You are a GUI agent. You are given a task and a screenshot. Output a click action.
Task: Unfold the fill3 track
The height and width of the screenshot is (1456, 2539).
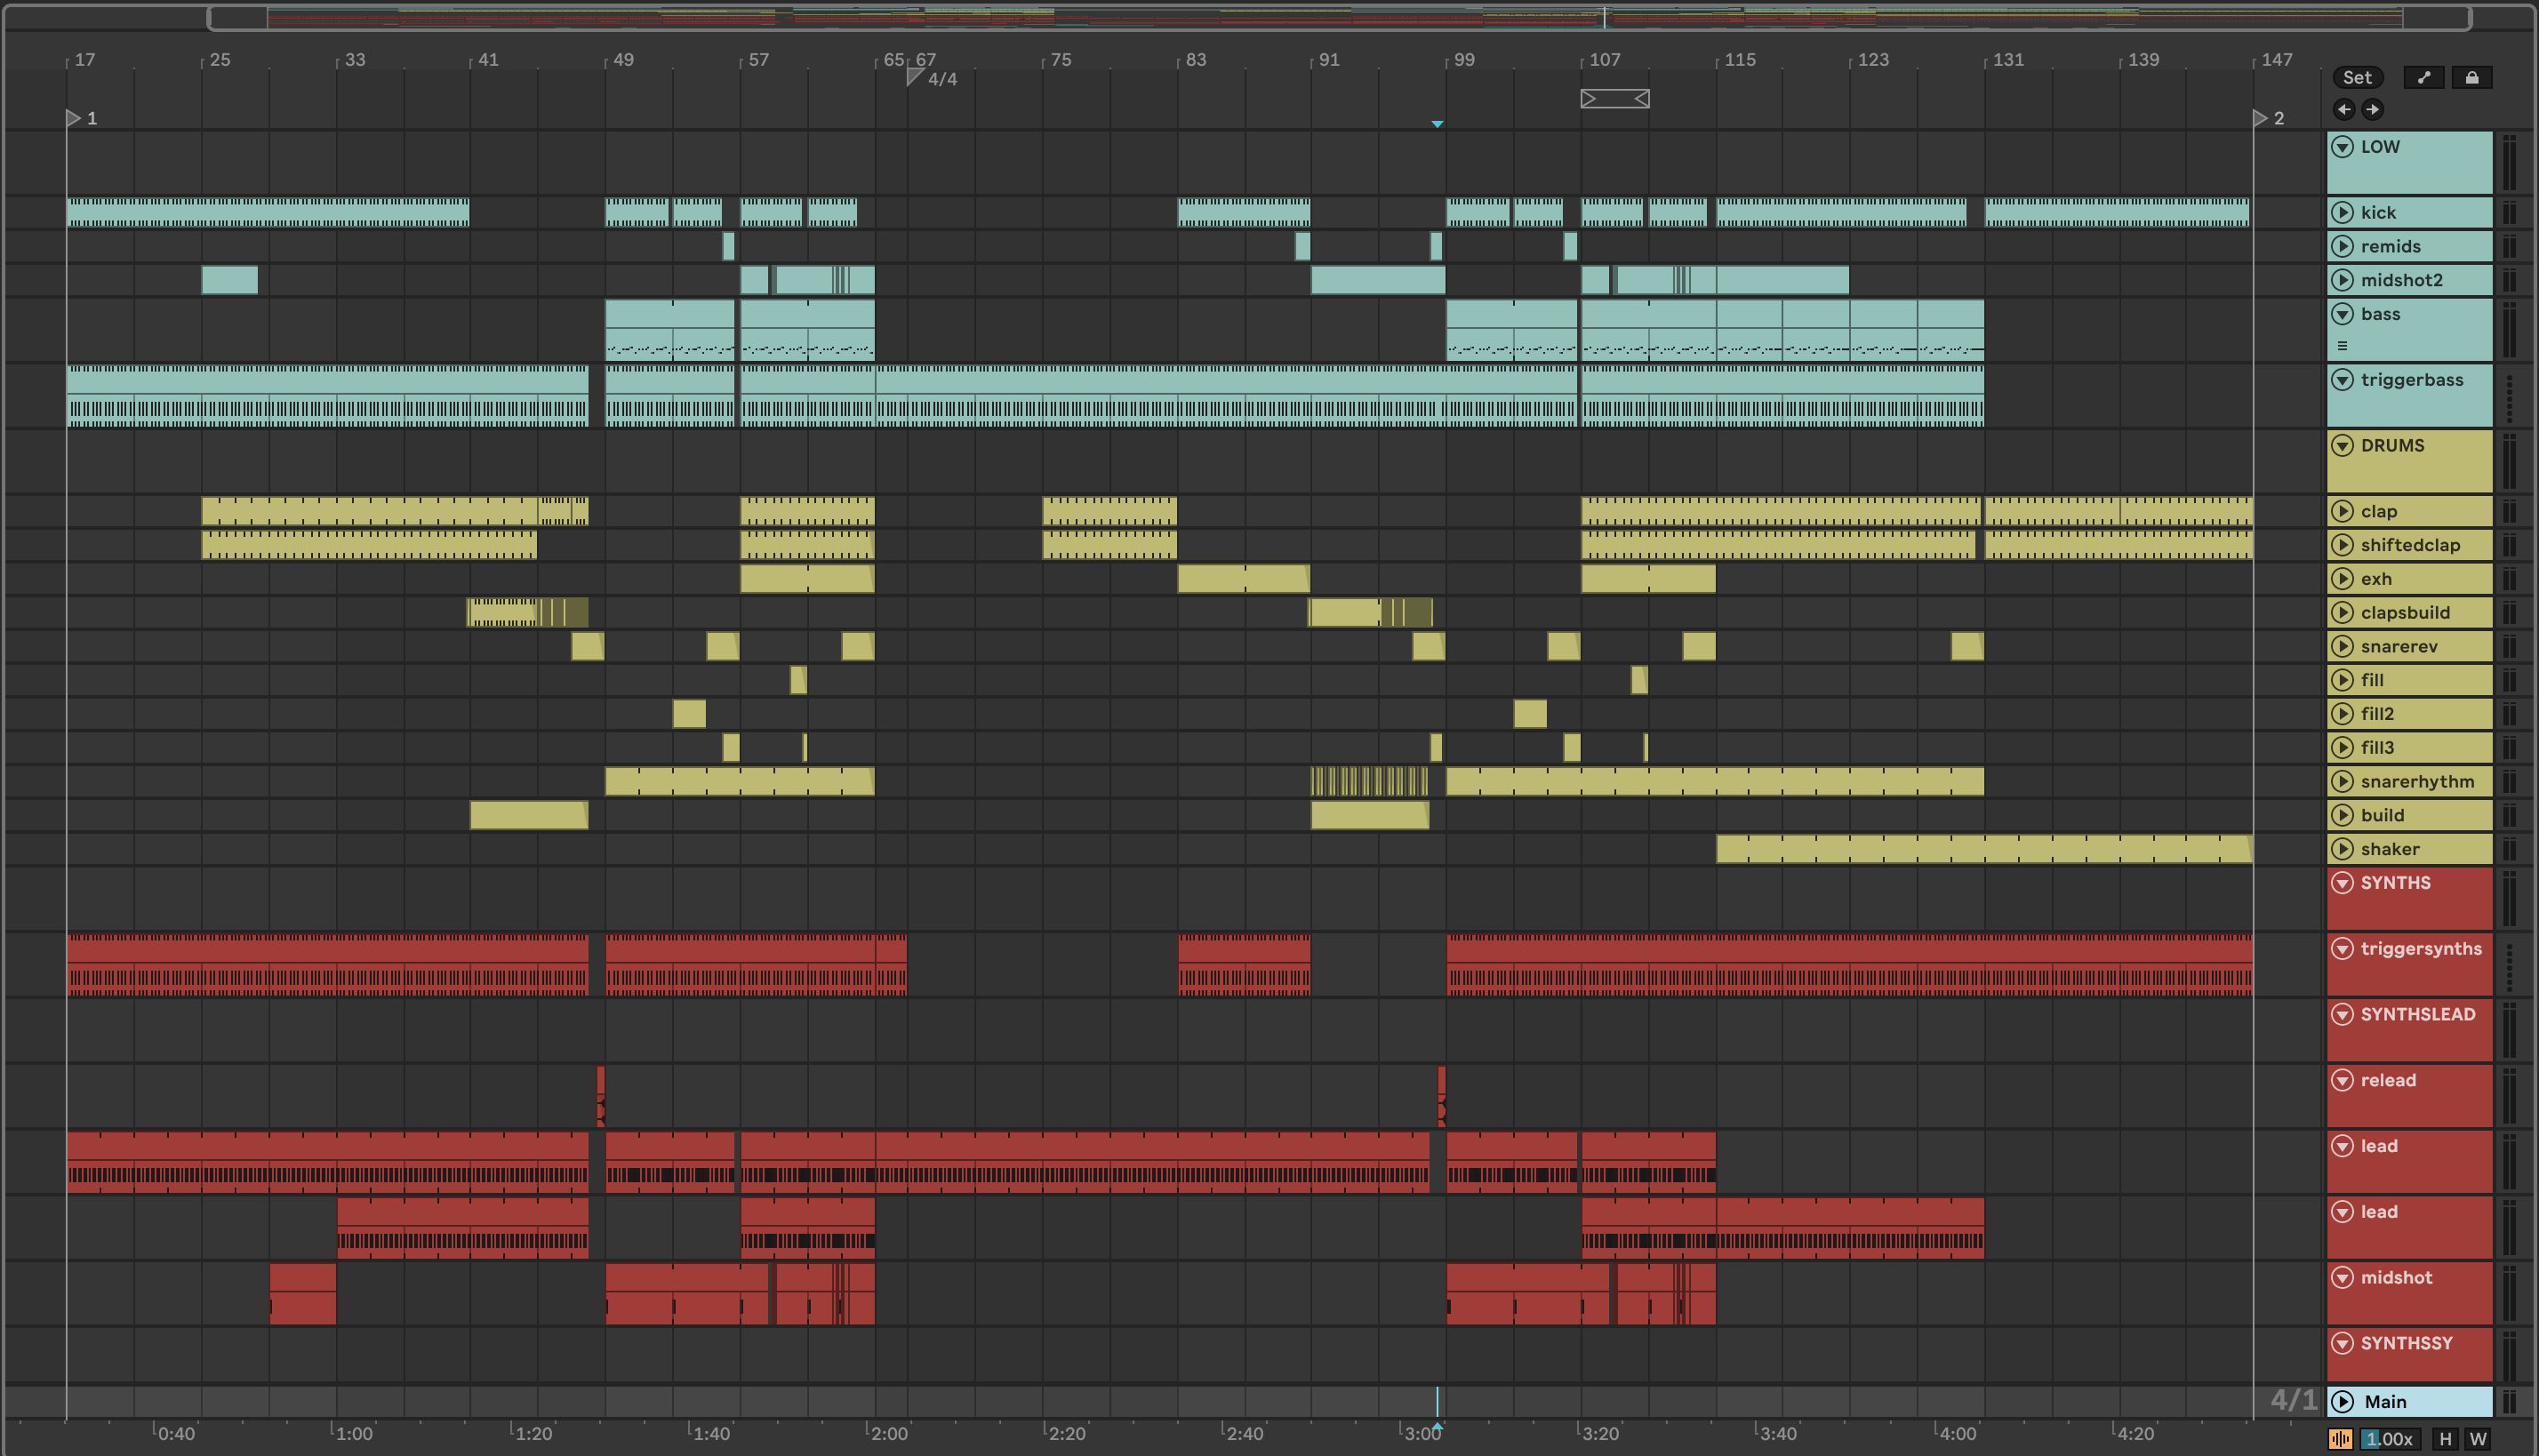(2343, 747)
